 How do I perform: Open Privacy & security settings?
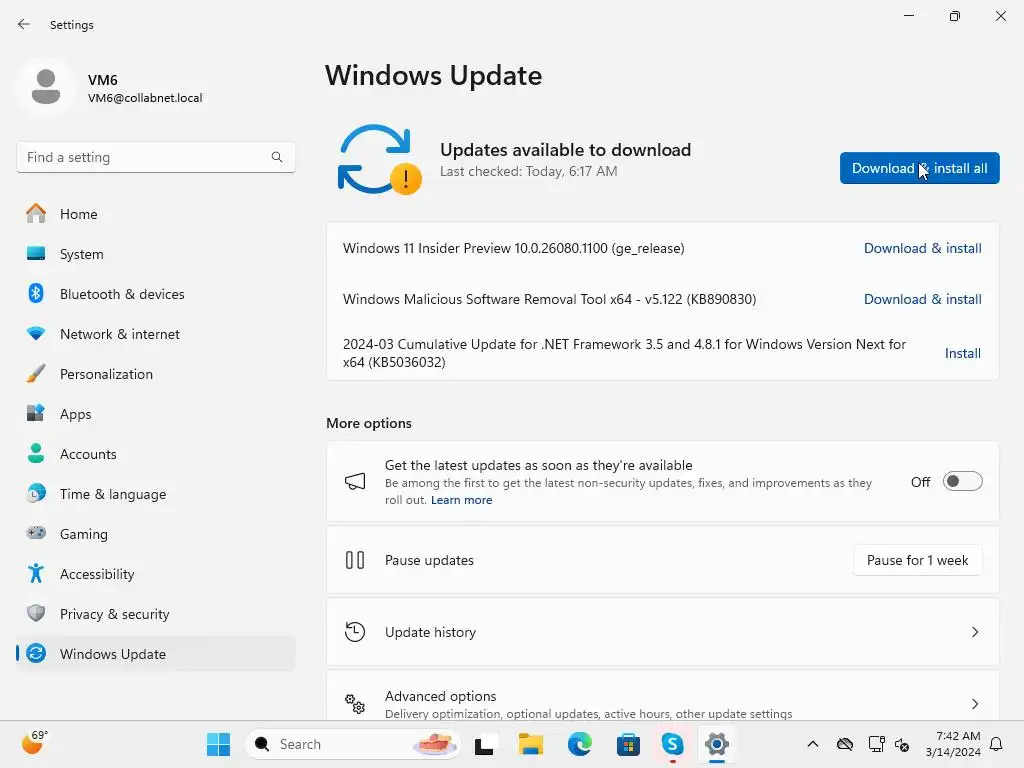pyautogui.click(x=156, y=614)
